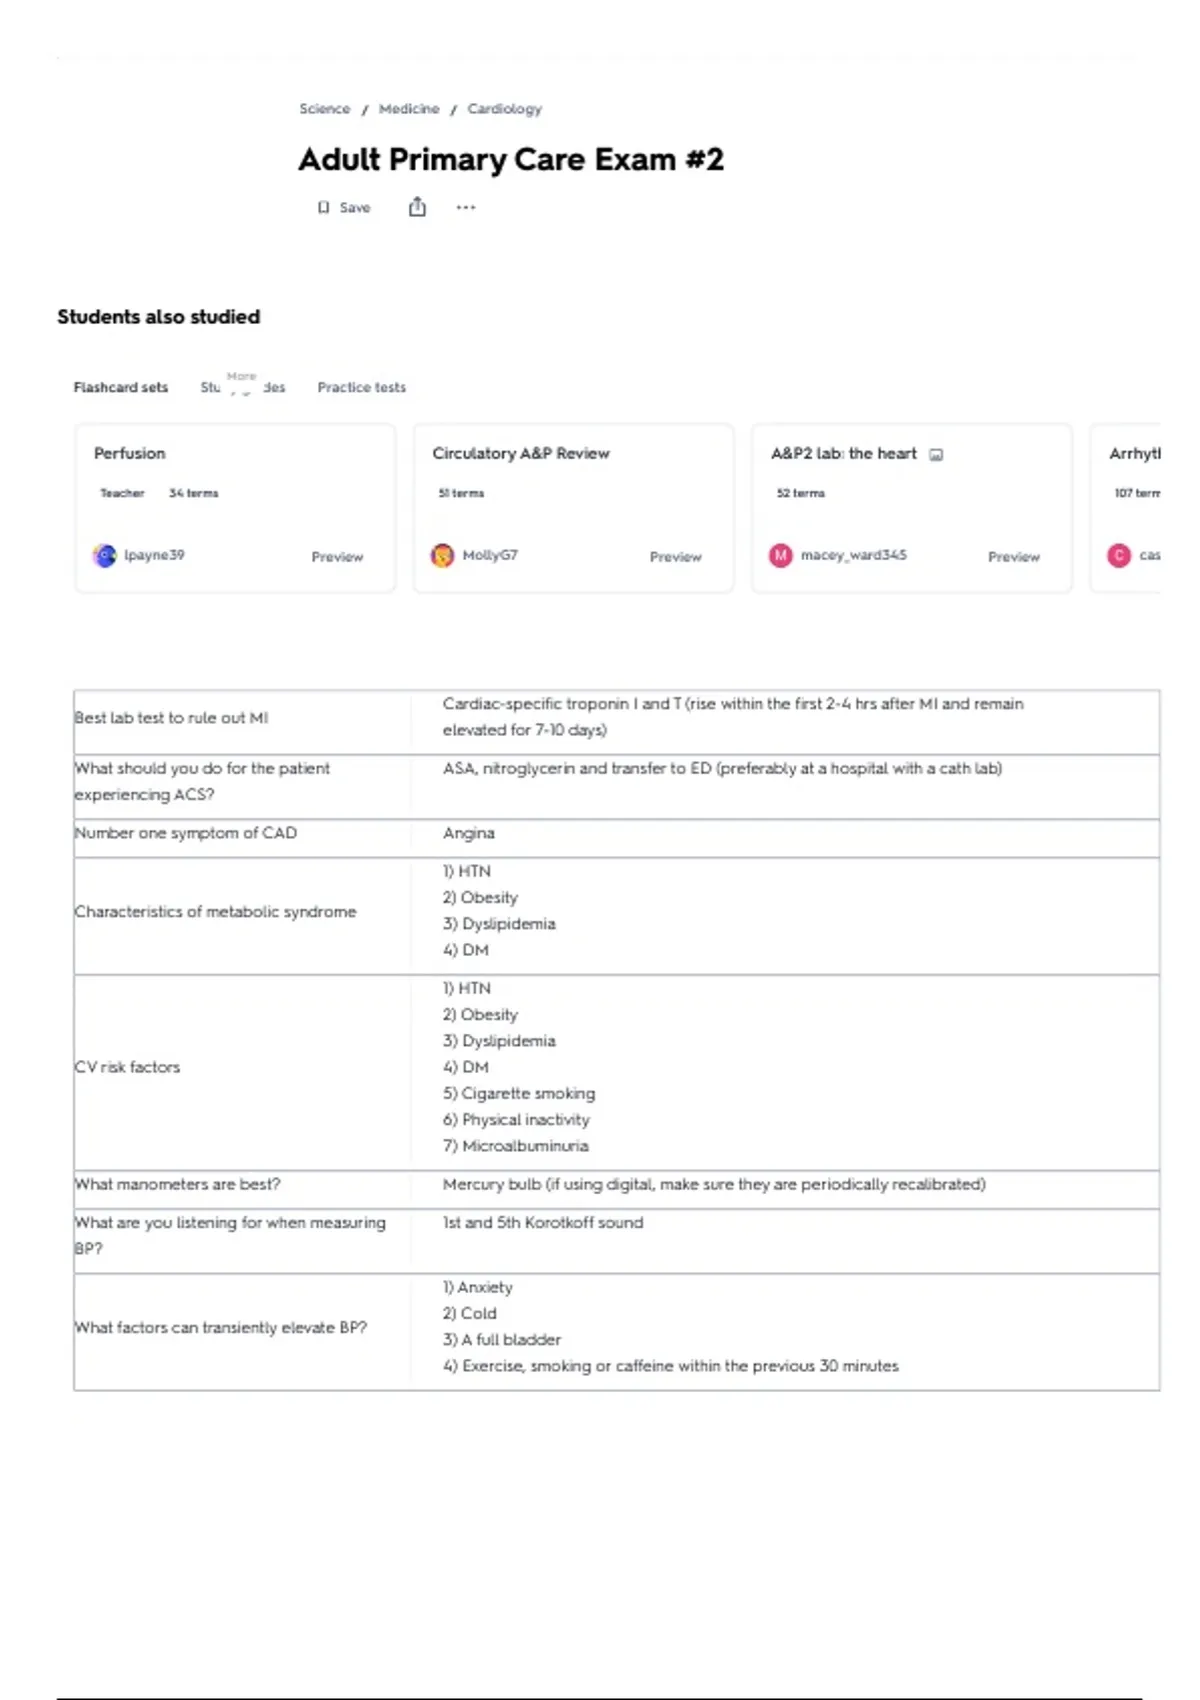Preview the Circulatory A&P Review set
Viewport: 1200px width, 1700px height.
676,557
